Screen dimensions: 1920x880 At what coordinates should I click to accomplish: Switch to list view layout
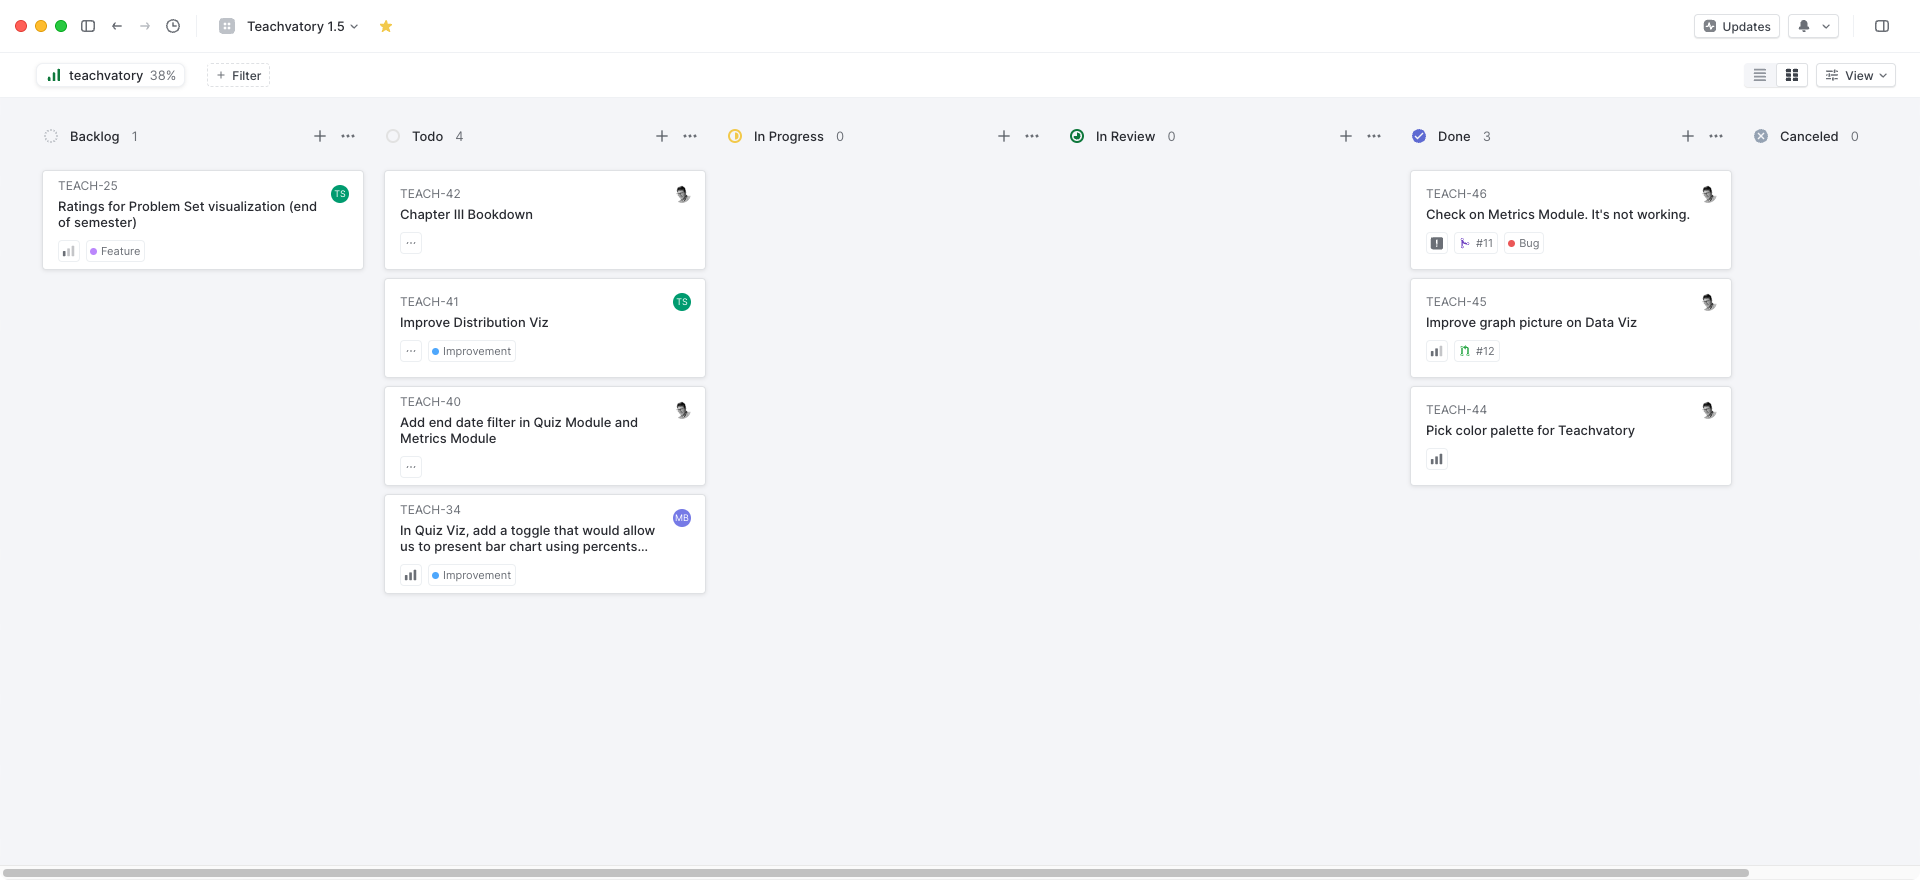(1760, 75)
